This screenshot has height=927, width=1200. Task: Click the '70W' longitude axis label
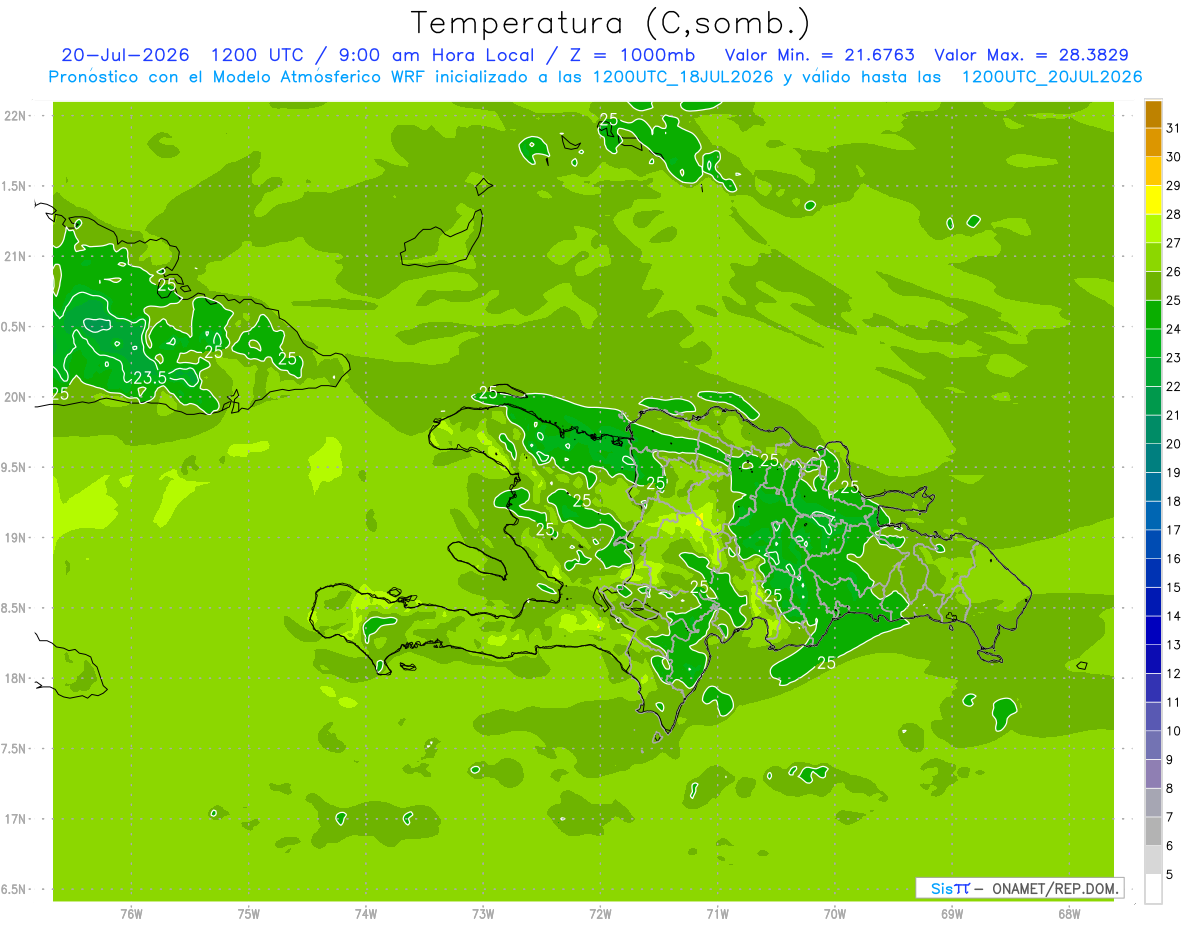click(835, 914)
